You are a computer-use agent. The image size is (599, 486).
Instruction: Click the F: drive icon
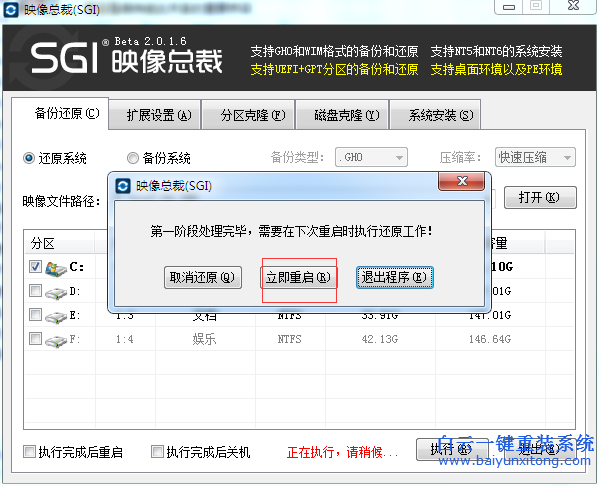pos(55,340)
